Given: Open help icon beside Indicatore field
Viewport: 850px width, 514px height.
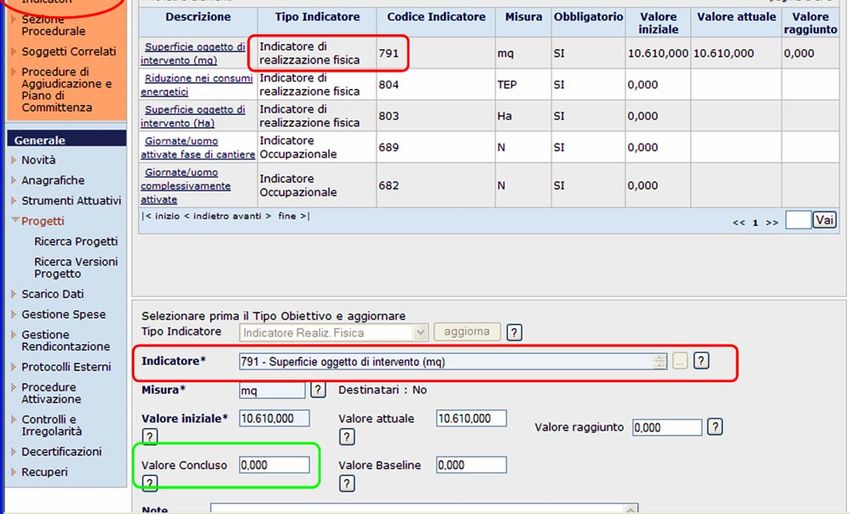Looking at the screenshot, I should (x=701, y=361).
